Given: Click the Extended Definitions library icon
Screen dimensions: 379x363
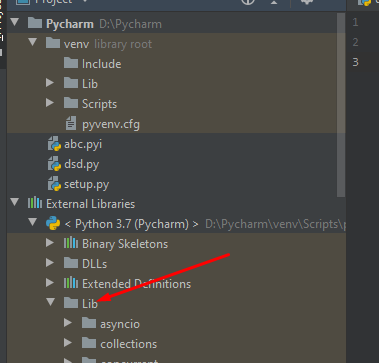Looking at the screenshot, I should click(x=71, y=283).
